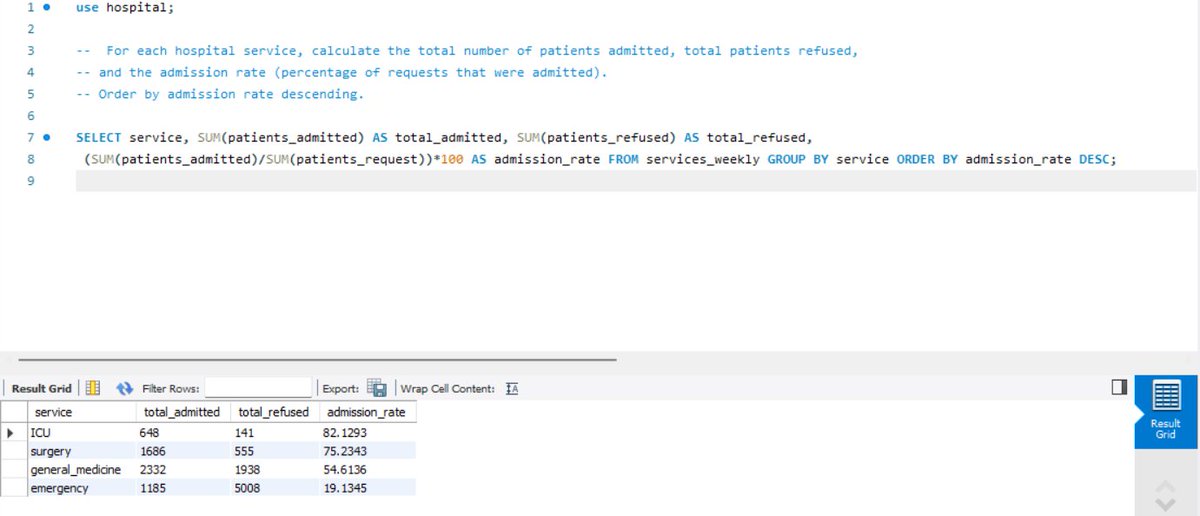Click the total_refused column header
Screen dimensions: 1200x516
tap(274, 412)
